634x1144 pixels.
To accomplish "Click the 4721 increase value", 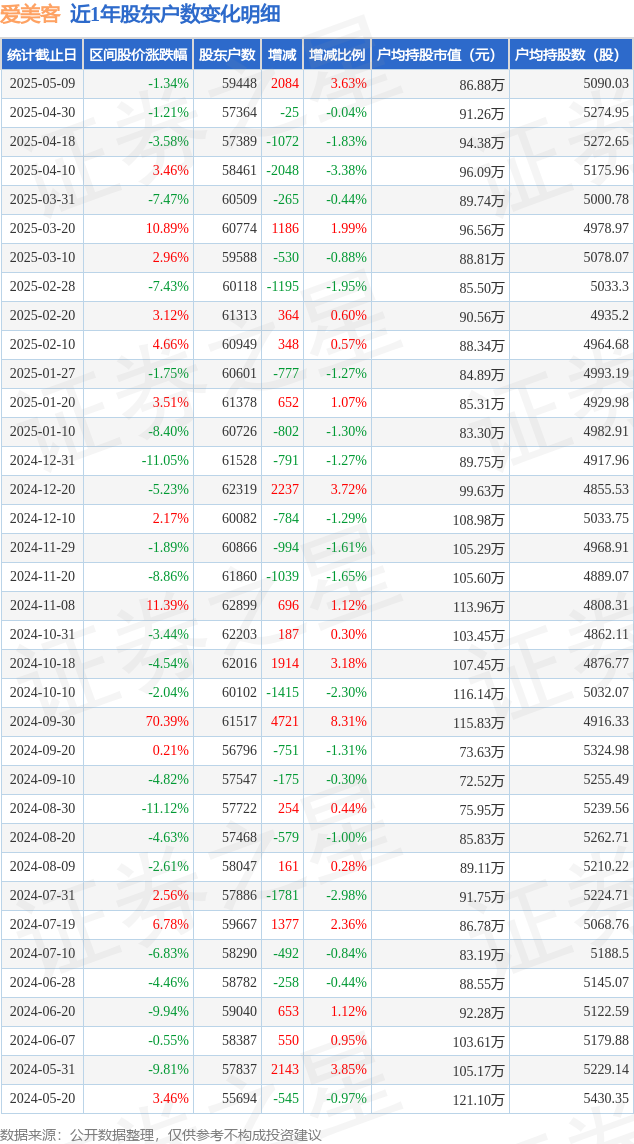I will (285, 722).
